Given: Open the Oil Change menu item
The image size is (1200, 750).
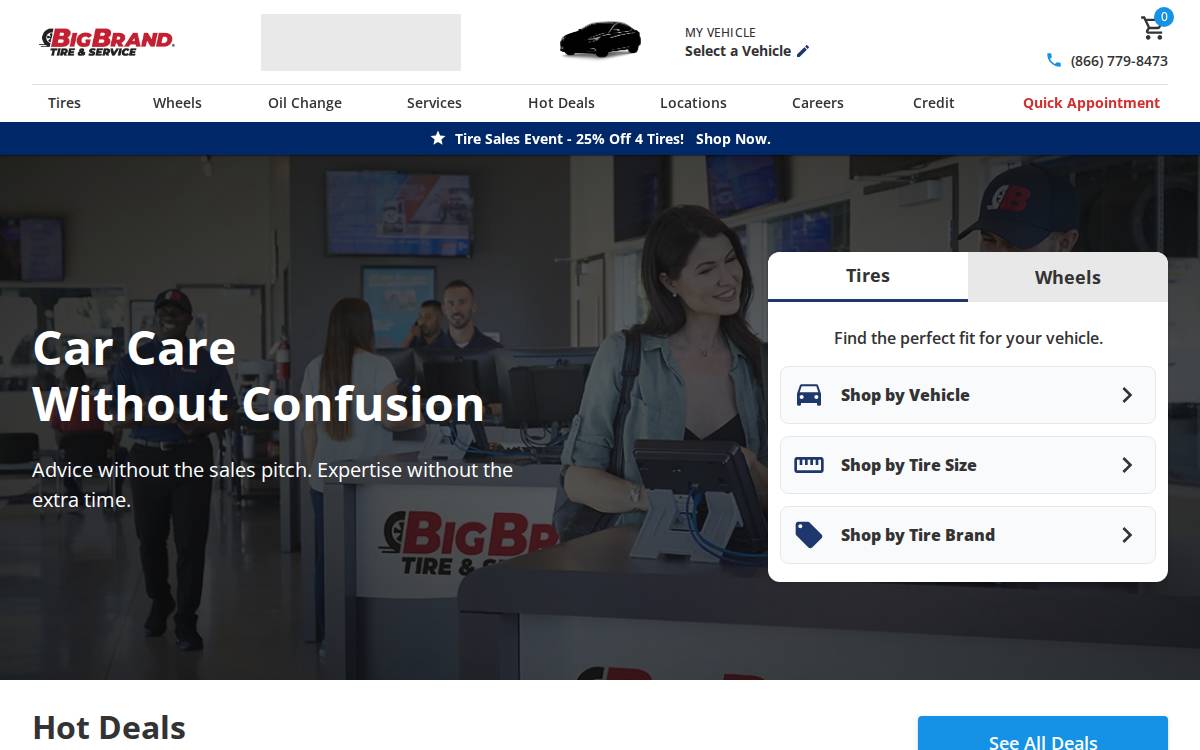Looking at the screenshot, I should [305, 103].
